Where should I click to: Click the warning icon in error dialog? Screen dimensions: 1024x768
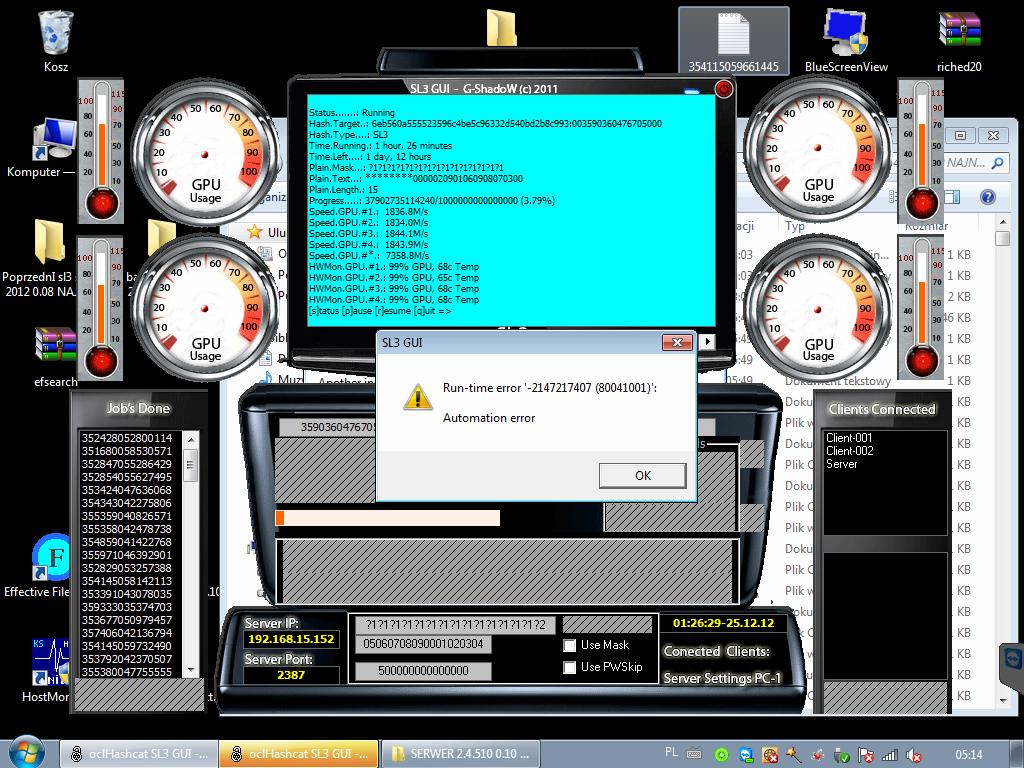[417, 396]
